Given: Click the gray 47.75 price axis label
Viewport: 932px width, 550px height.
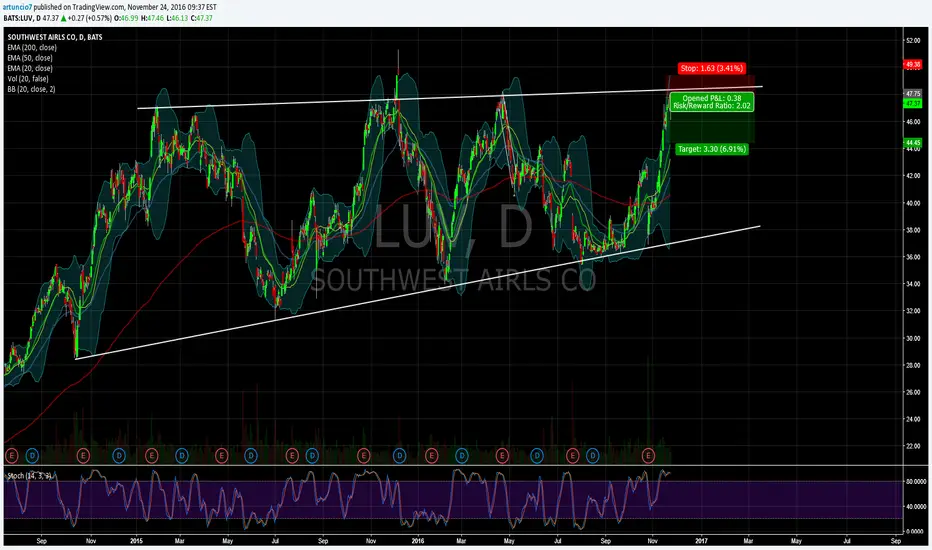Looking at the screenshot, I should click(912, 93).
